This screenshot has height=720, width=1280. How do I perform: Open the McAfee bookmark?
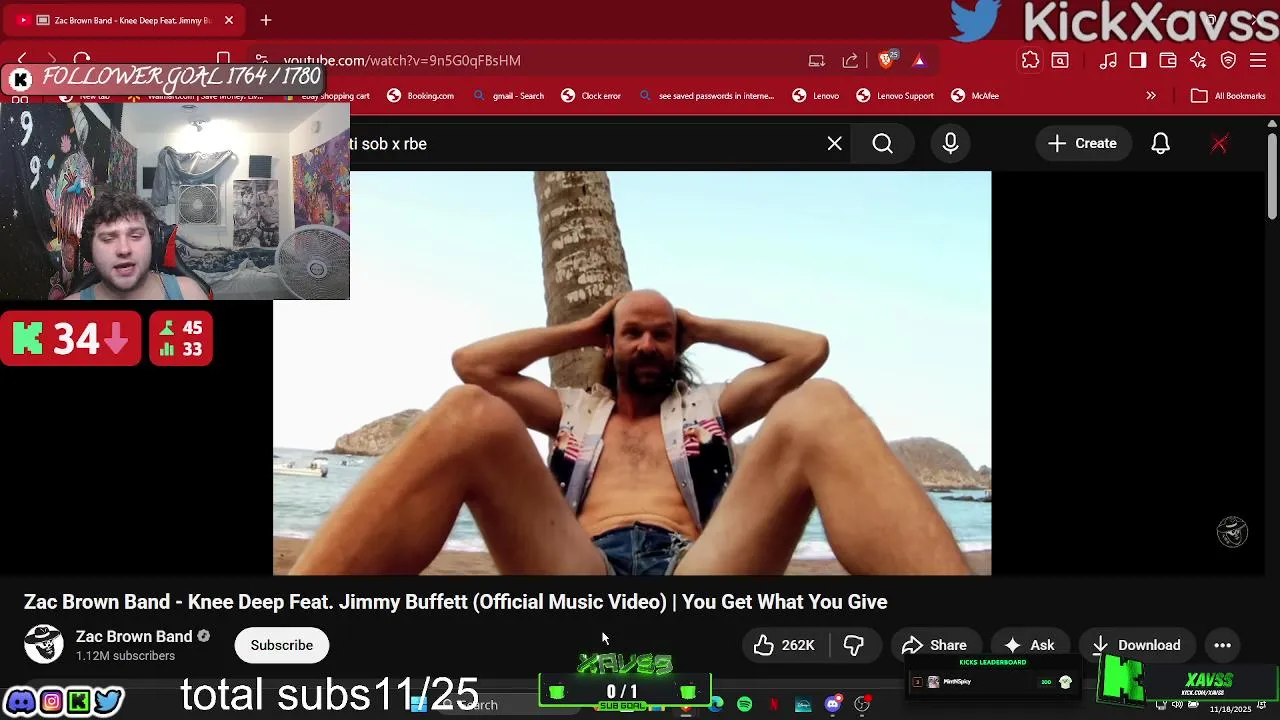point(975,96)
